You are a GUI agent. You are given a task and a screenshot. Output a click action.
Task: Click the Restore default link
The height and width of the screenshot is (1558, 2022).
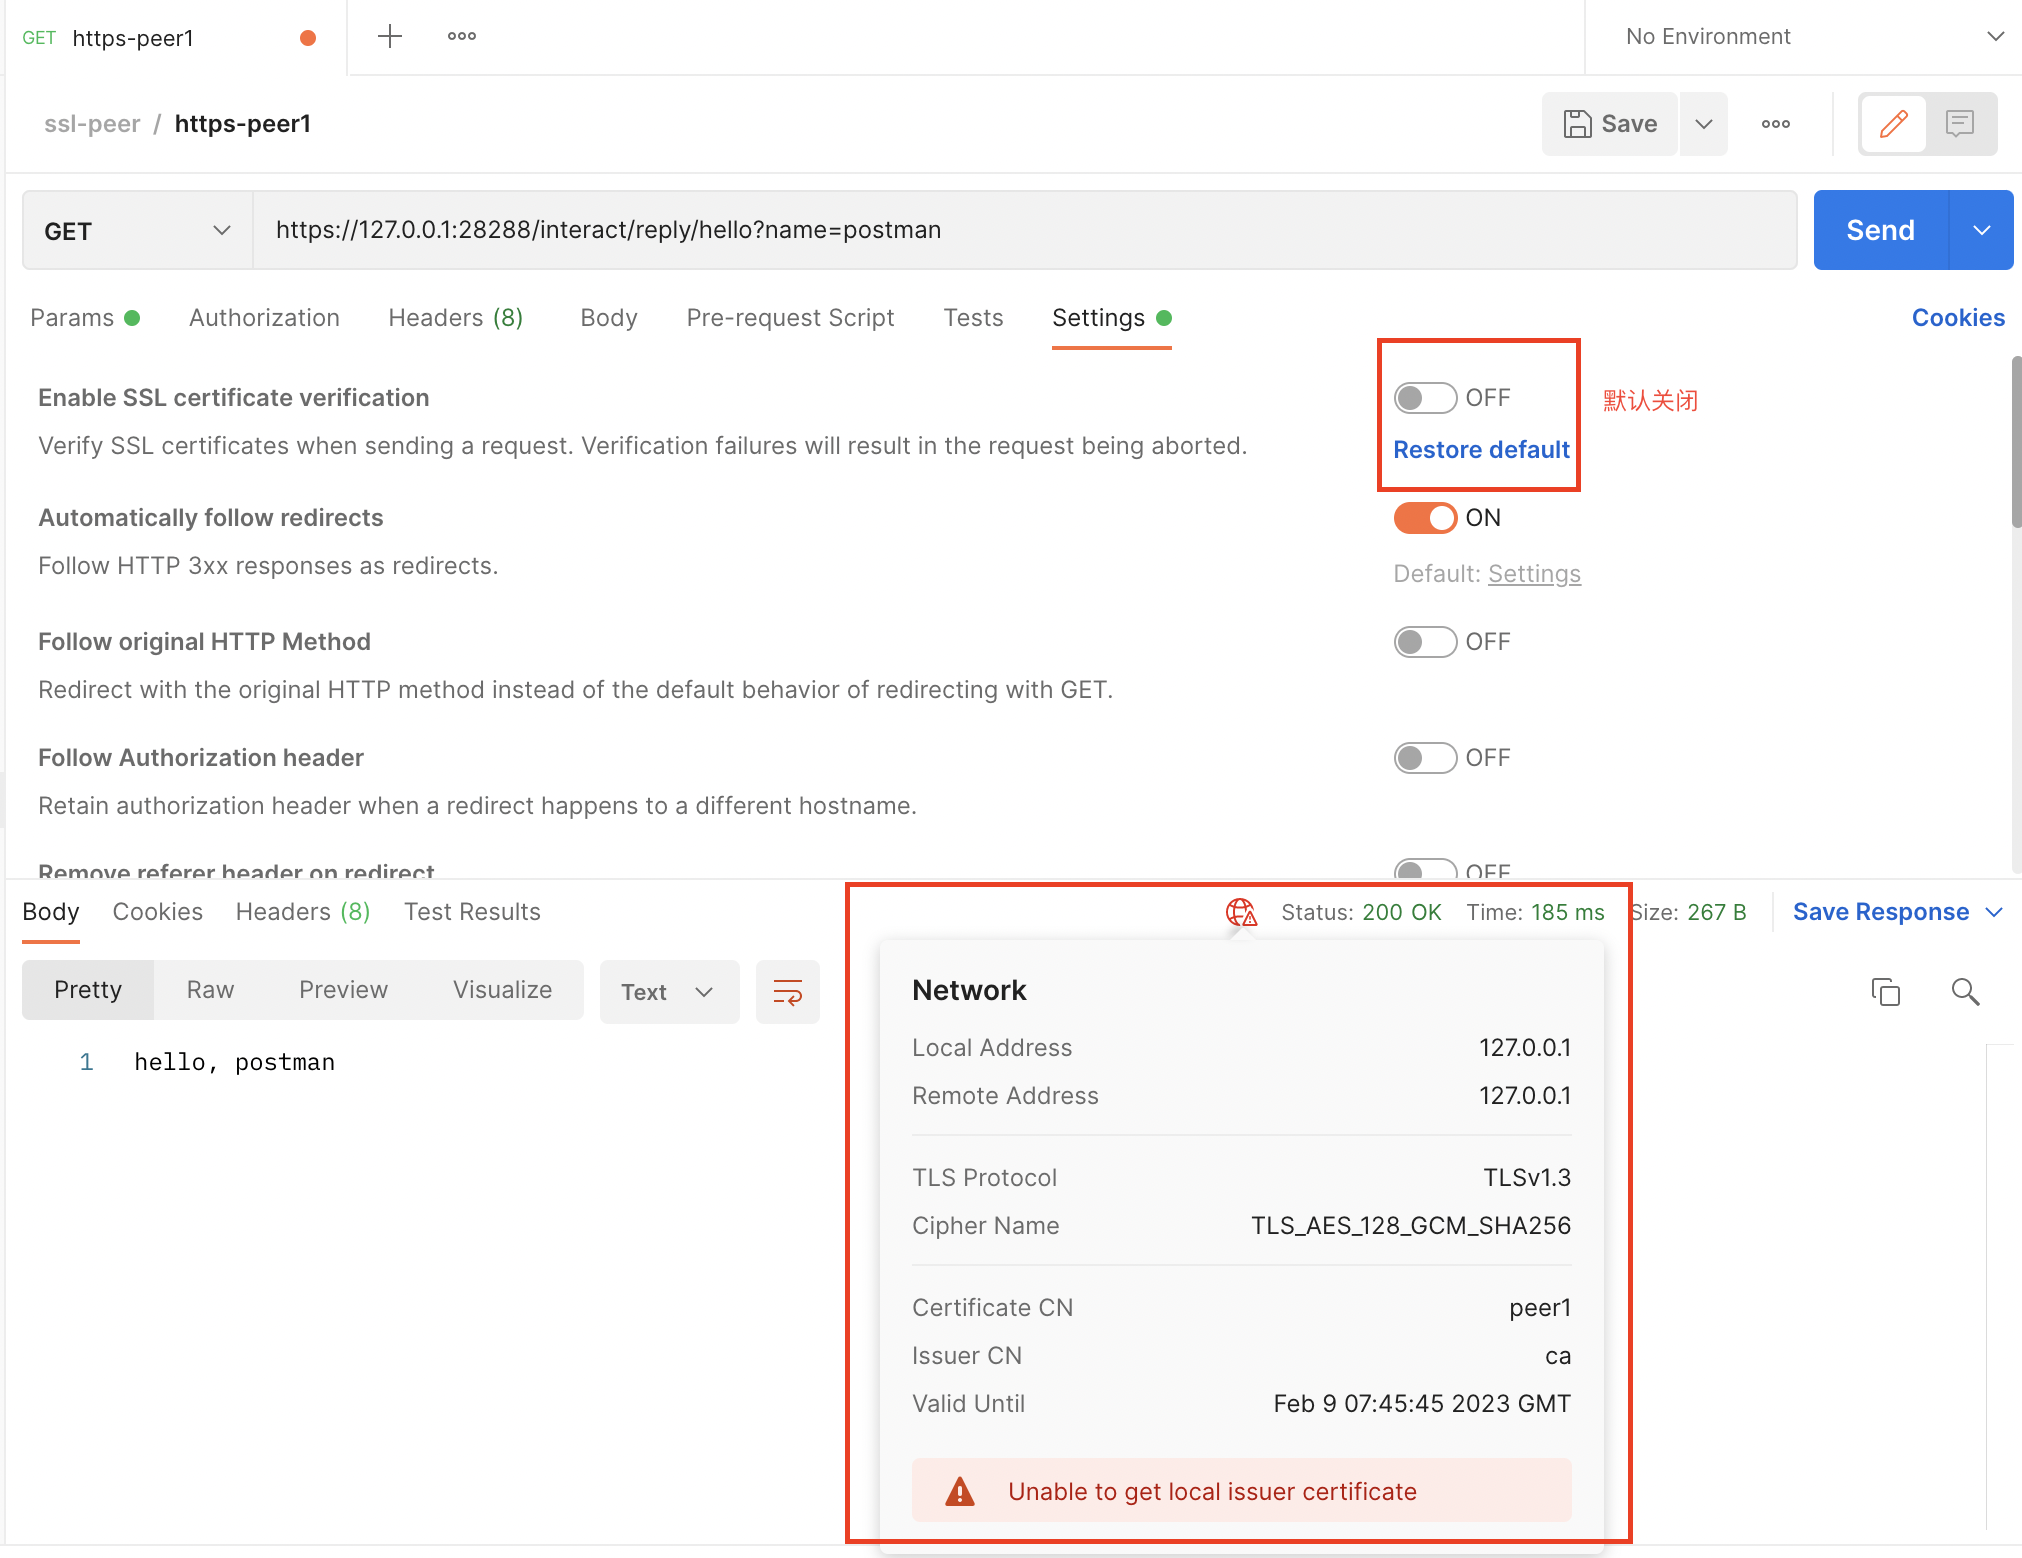coord(1480,449)
